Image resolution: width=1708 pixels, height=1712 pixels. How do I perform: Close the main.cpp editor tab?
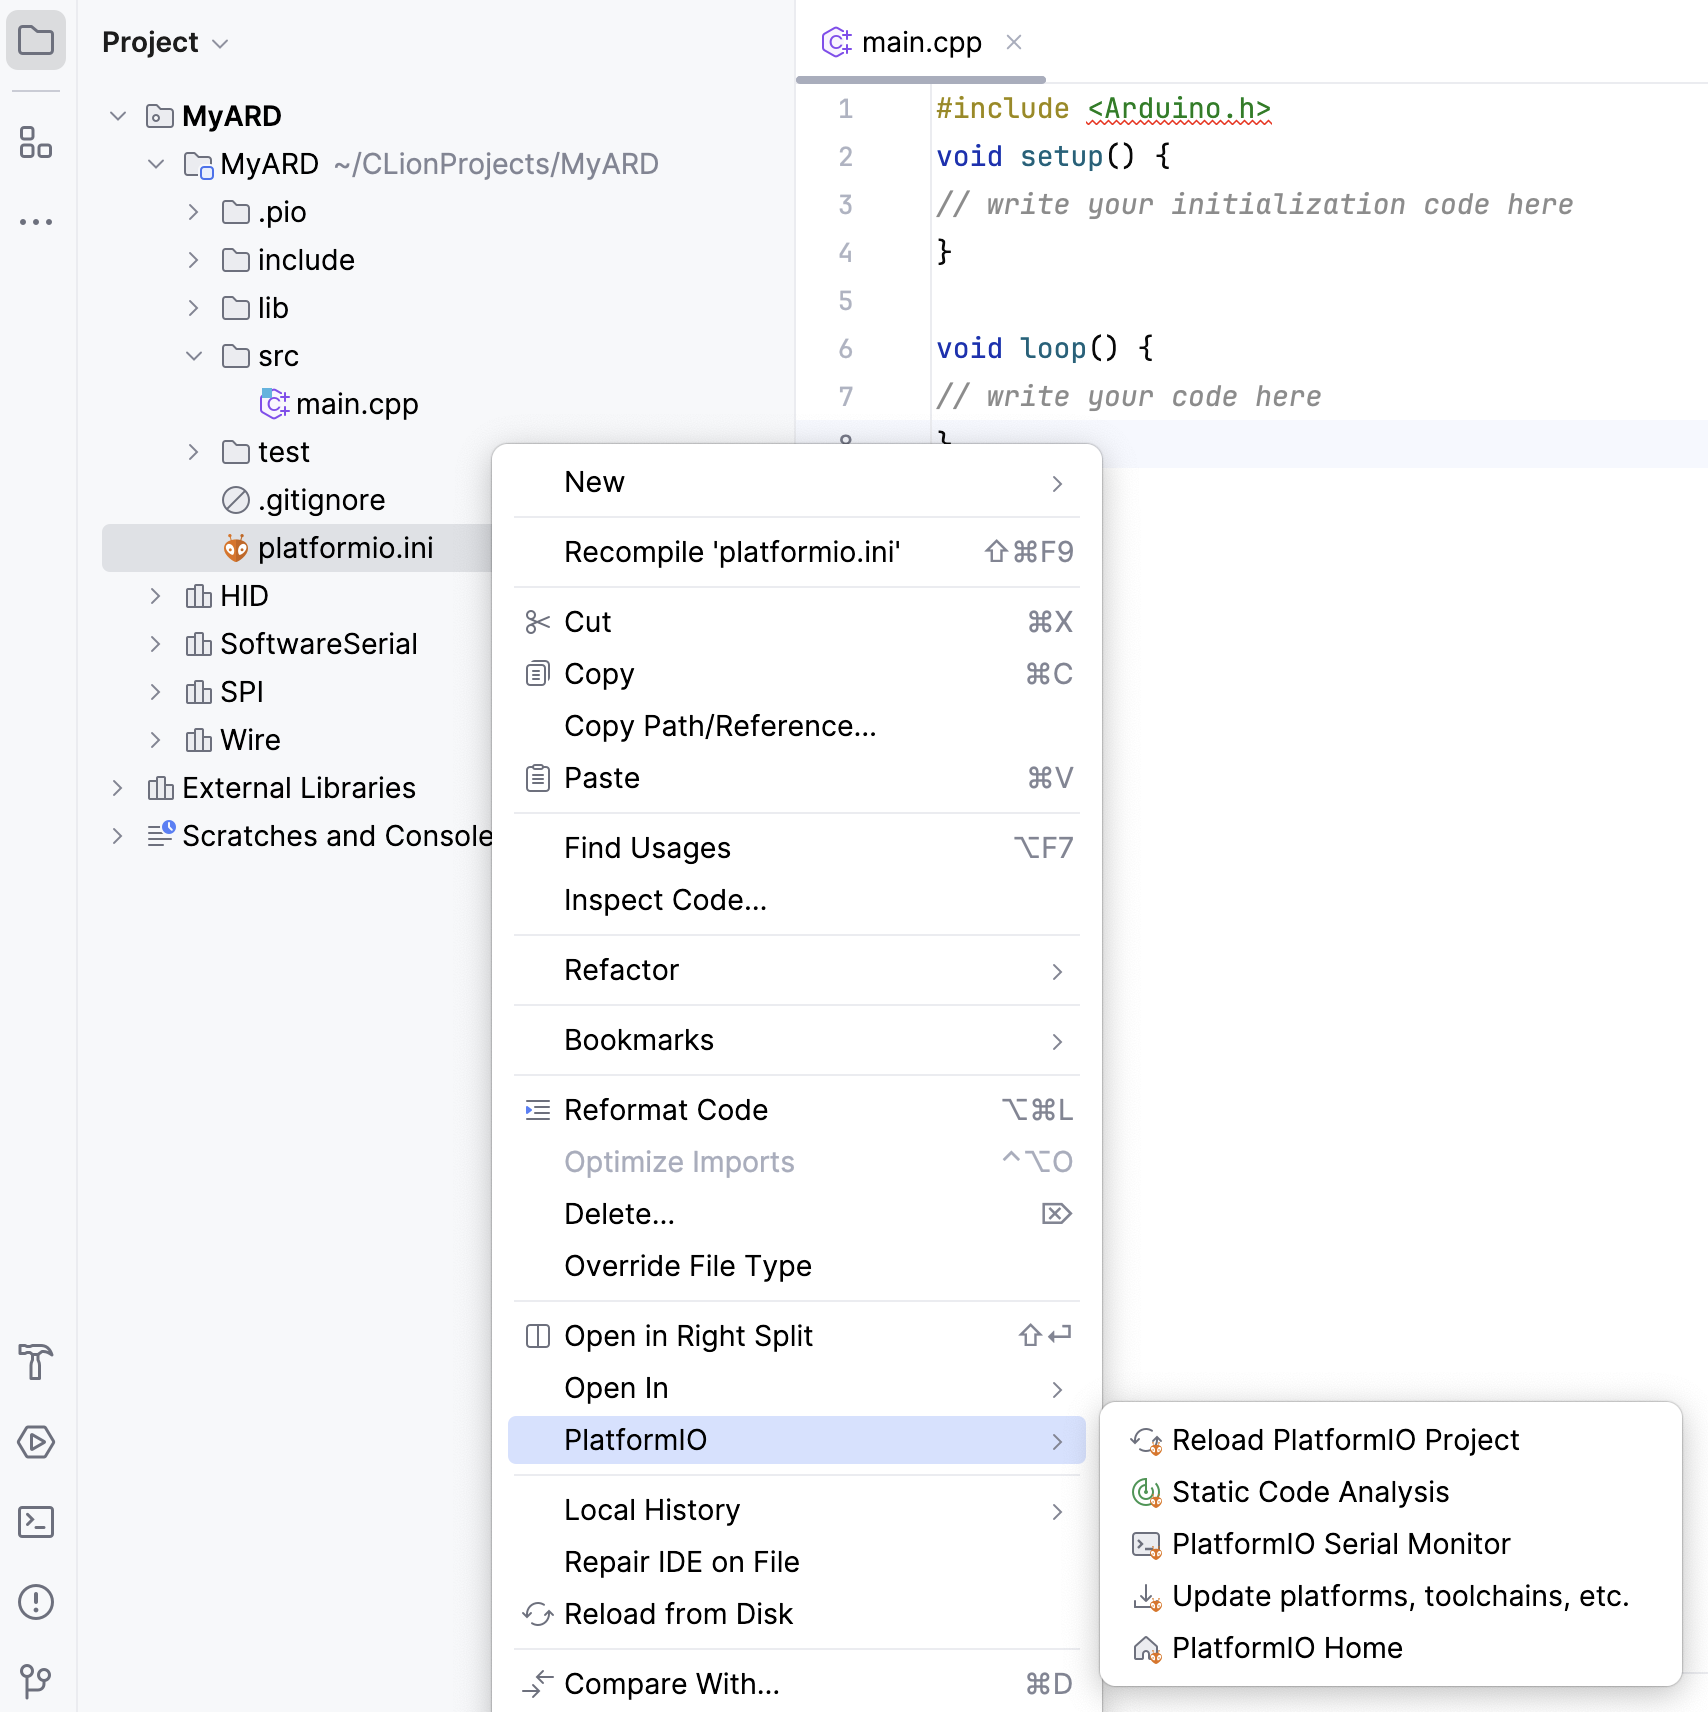click(x=1015, y=42)
